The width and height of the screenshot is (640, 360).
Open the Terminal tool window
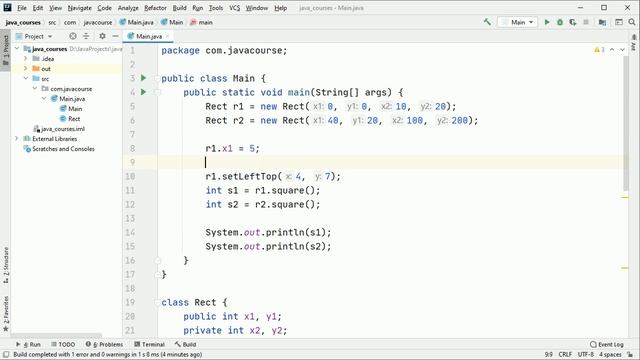pos(149,344)
